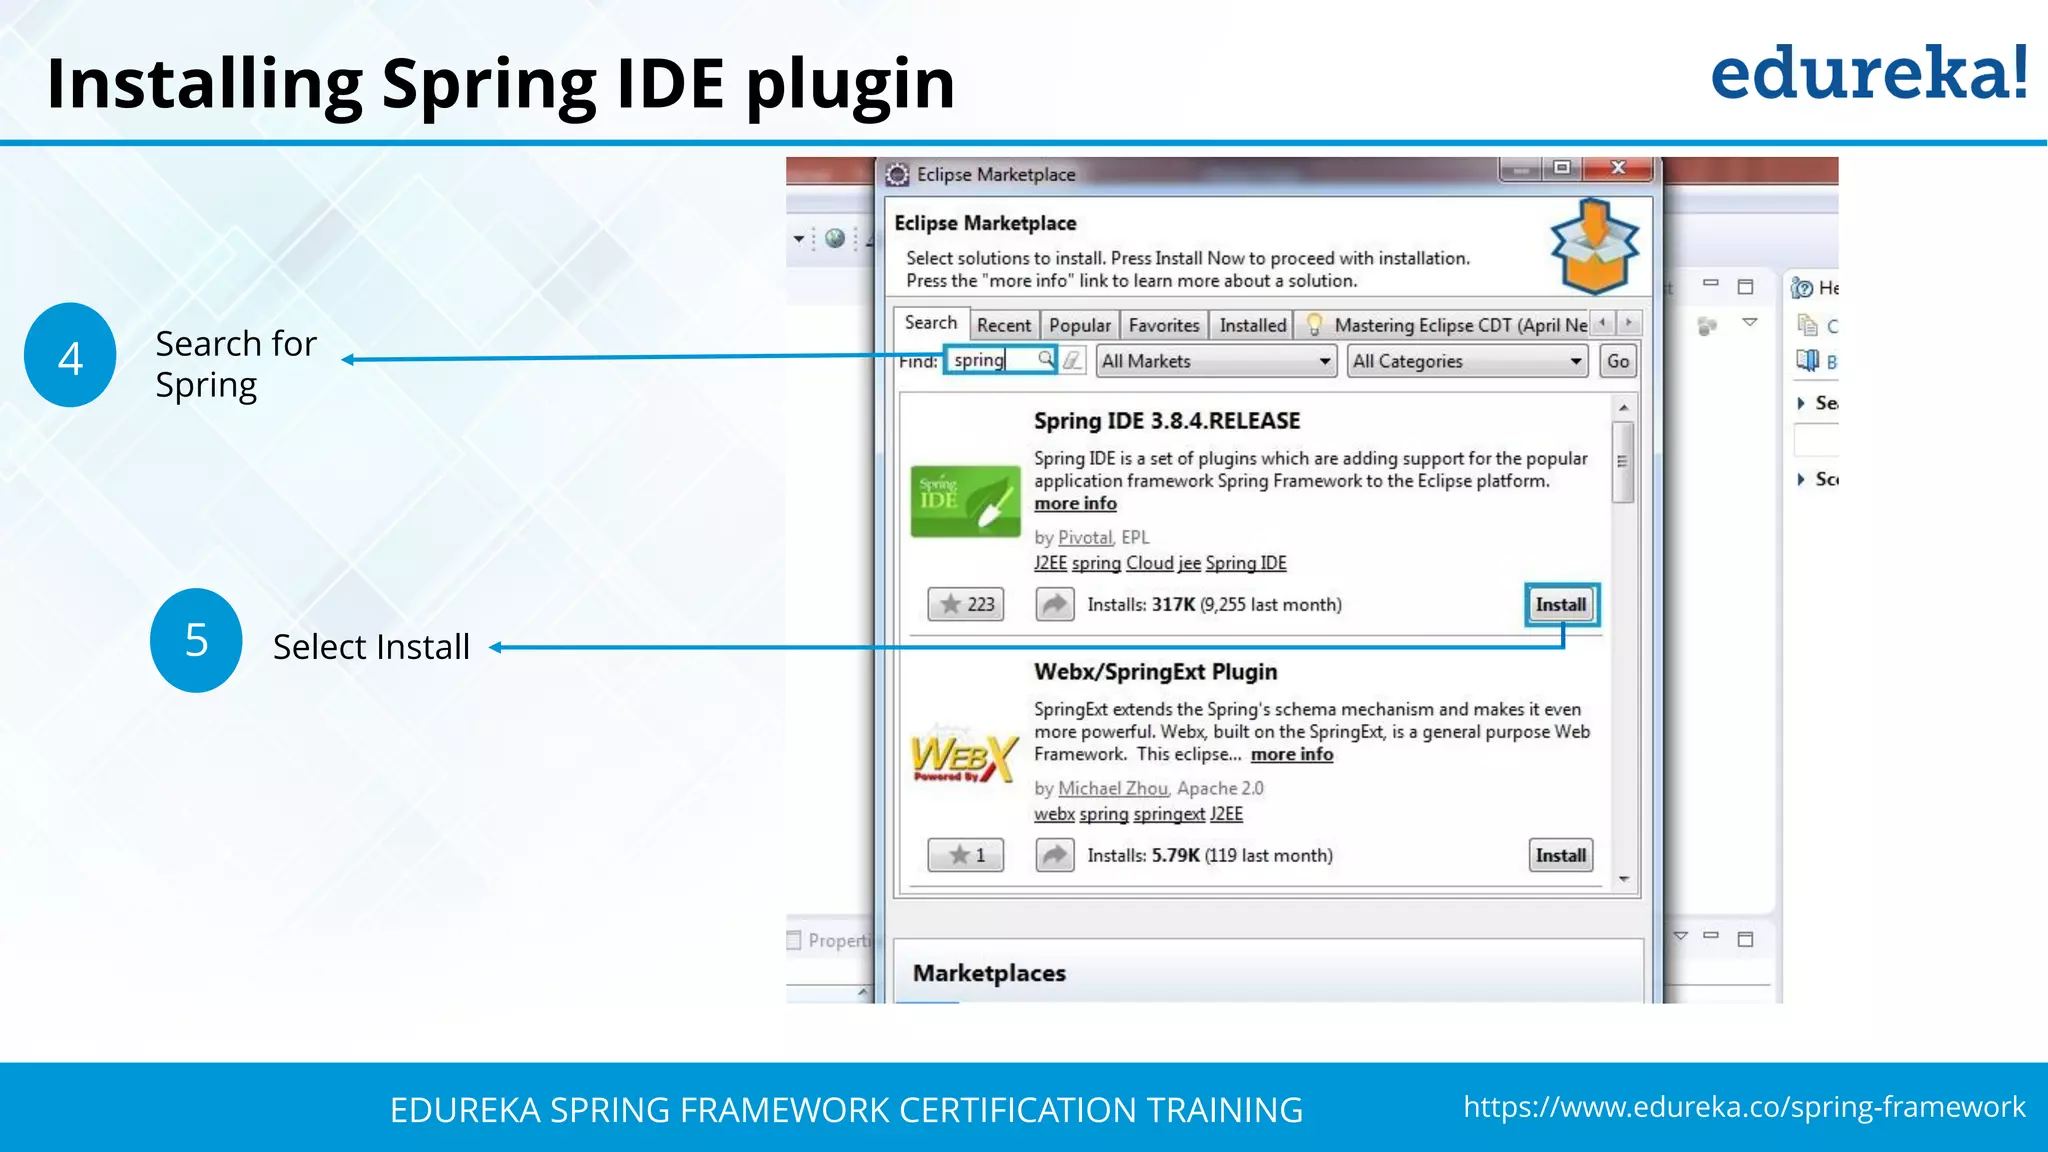The width and height of the screenshot is (2048, 1152).
Task: Open 'more info' for Spring IDE
Action: [x=1075, y=504]
